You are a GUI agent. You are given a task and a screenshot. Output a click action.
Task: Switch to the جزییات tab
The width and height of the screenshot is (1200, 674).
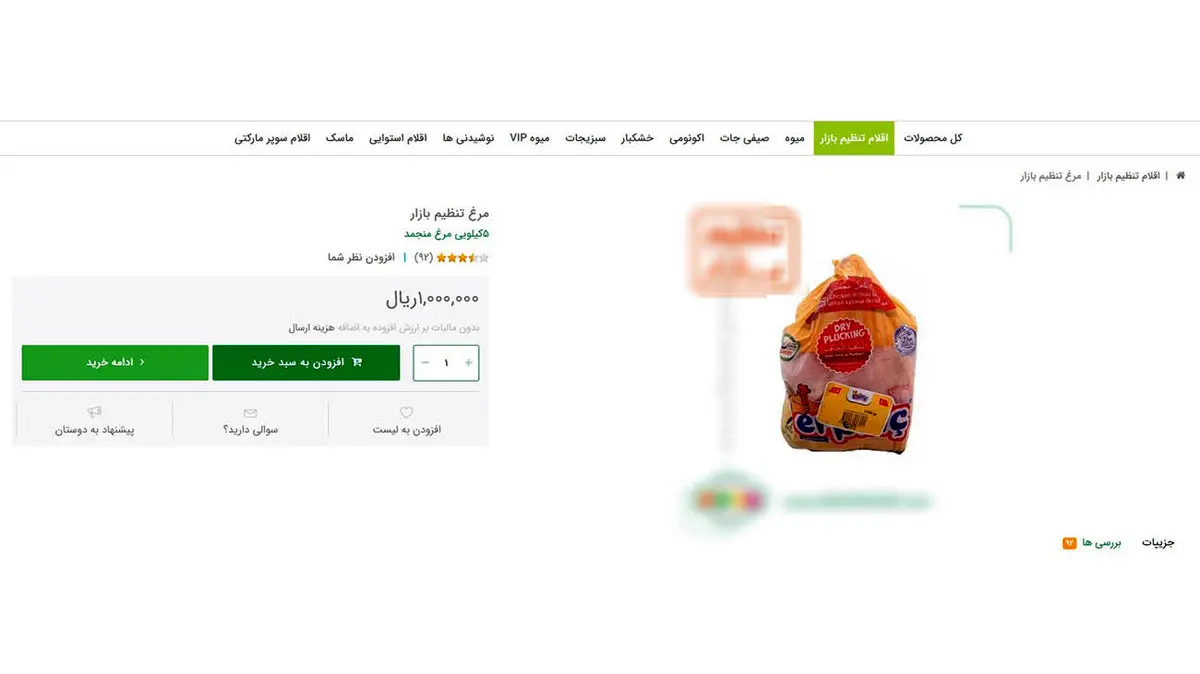(1159, 543)
